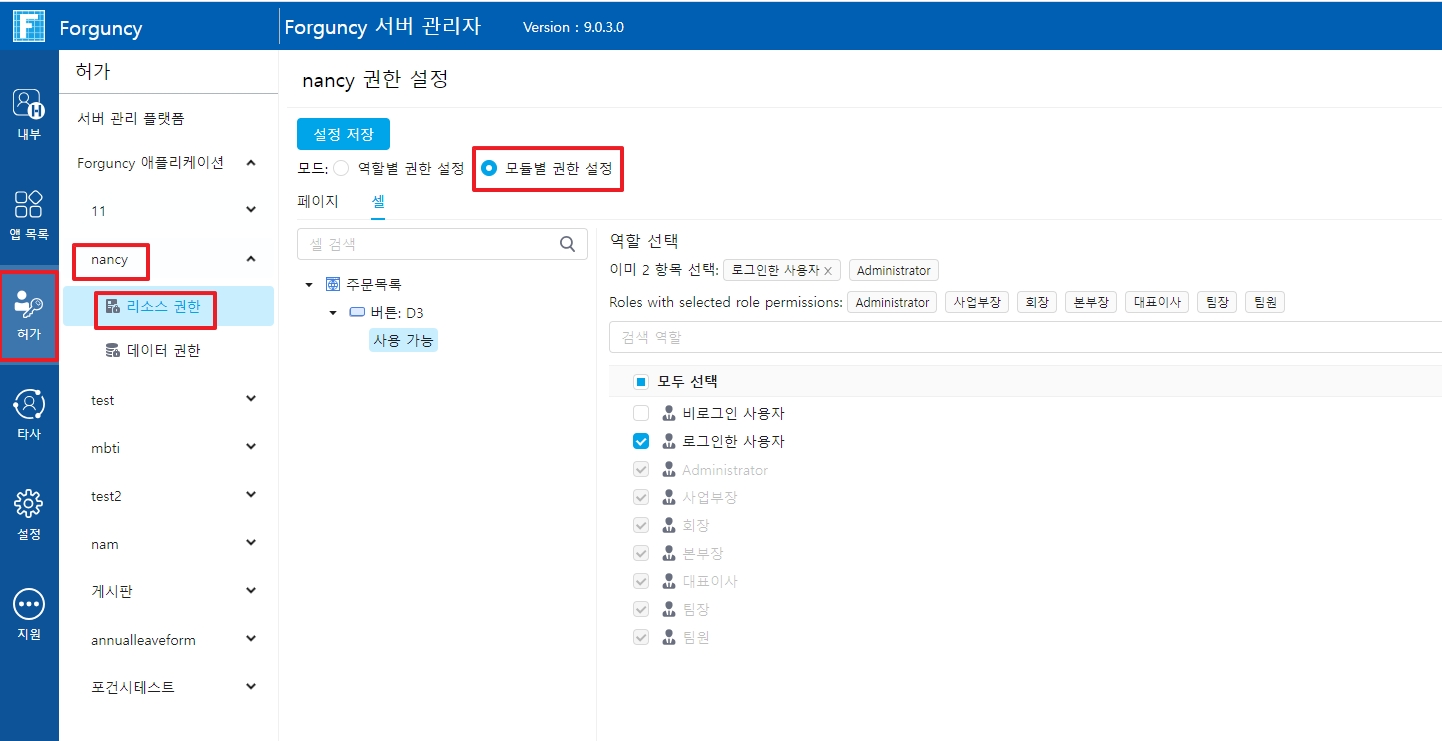Click the 팀원 role checkbox
This screenshot has width=1442, height=741.
click(641, 637)
